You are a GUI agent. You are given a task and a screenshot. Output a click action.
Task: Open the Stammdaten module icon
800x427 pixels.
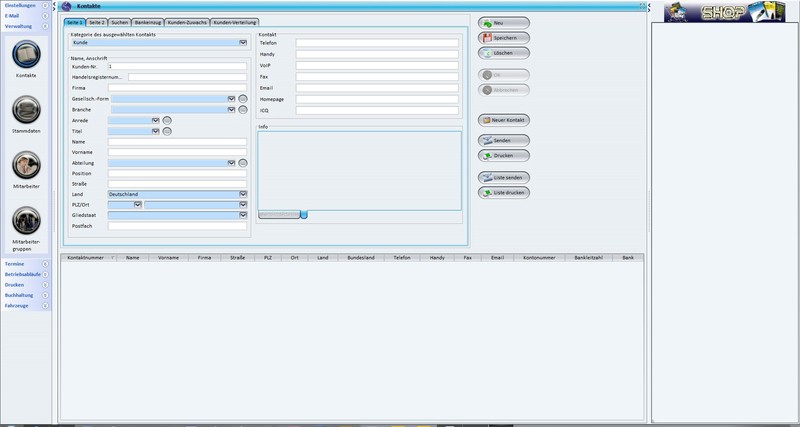pos(27,110)
